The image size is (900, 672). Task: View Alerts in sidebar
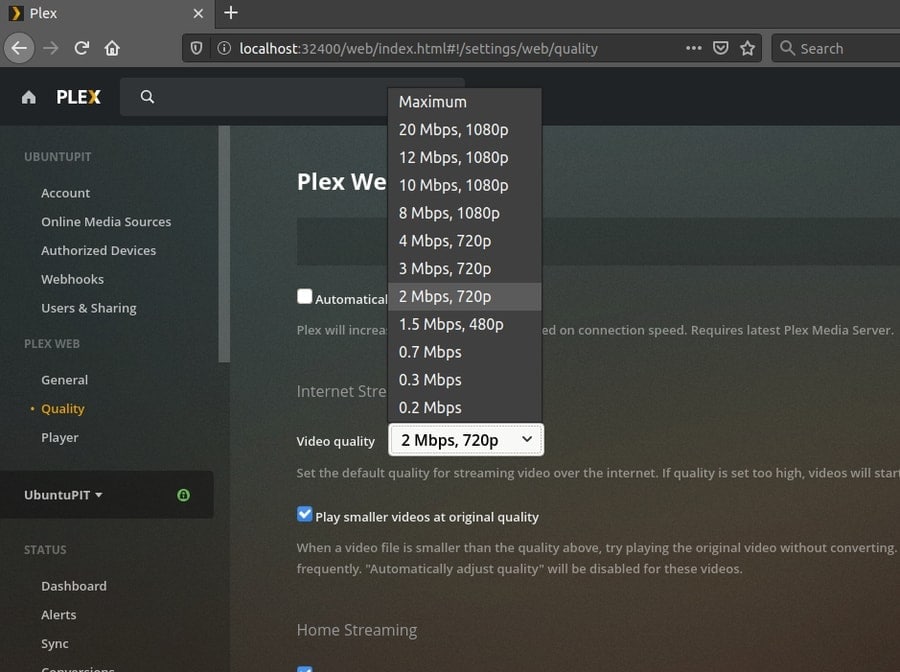coord(59,615)
